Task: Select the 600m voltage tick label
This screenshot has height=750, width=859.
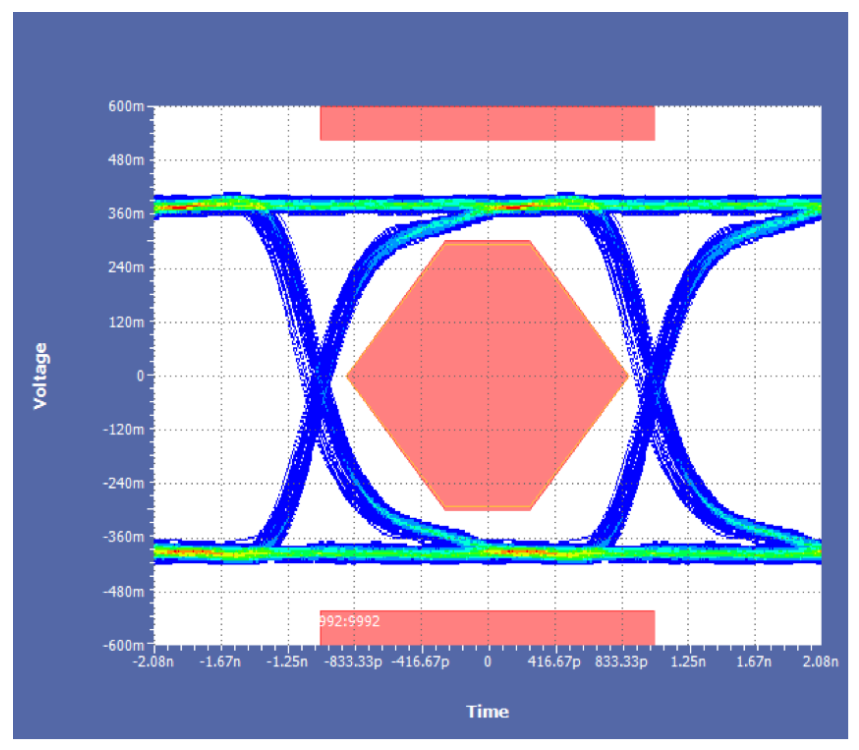Action: point(130,106)
